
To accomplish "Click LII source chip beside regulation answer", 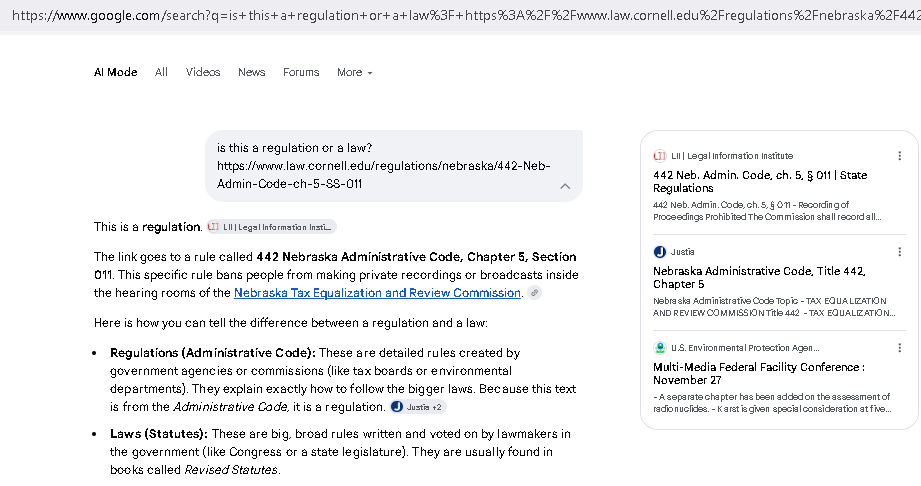I will (x=271, y=227).
